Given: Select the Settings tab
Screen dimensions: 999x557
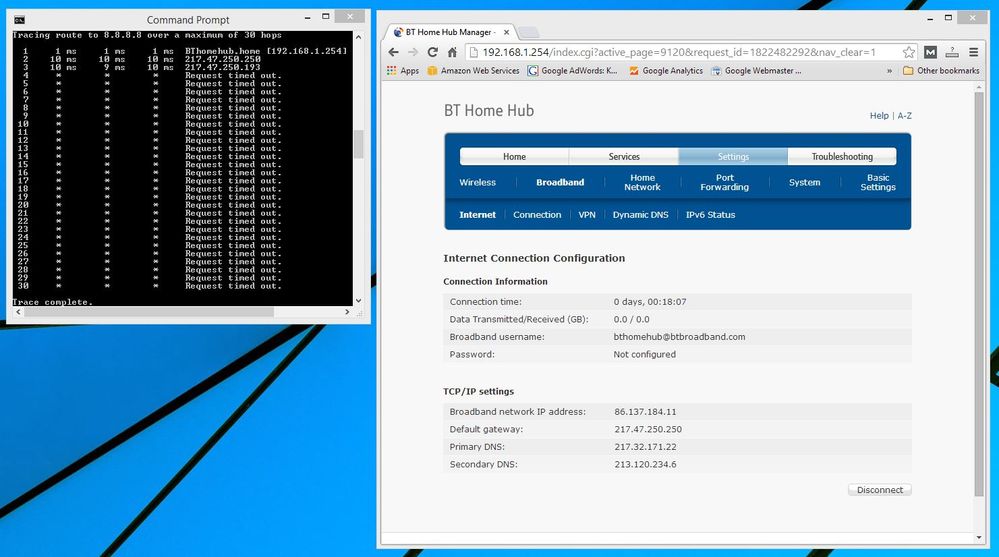Looking at the screenshot, I should pyautogui.click(x=733, y=156).
